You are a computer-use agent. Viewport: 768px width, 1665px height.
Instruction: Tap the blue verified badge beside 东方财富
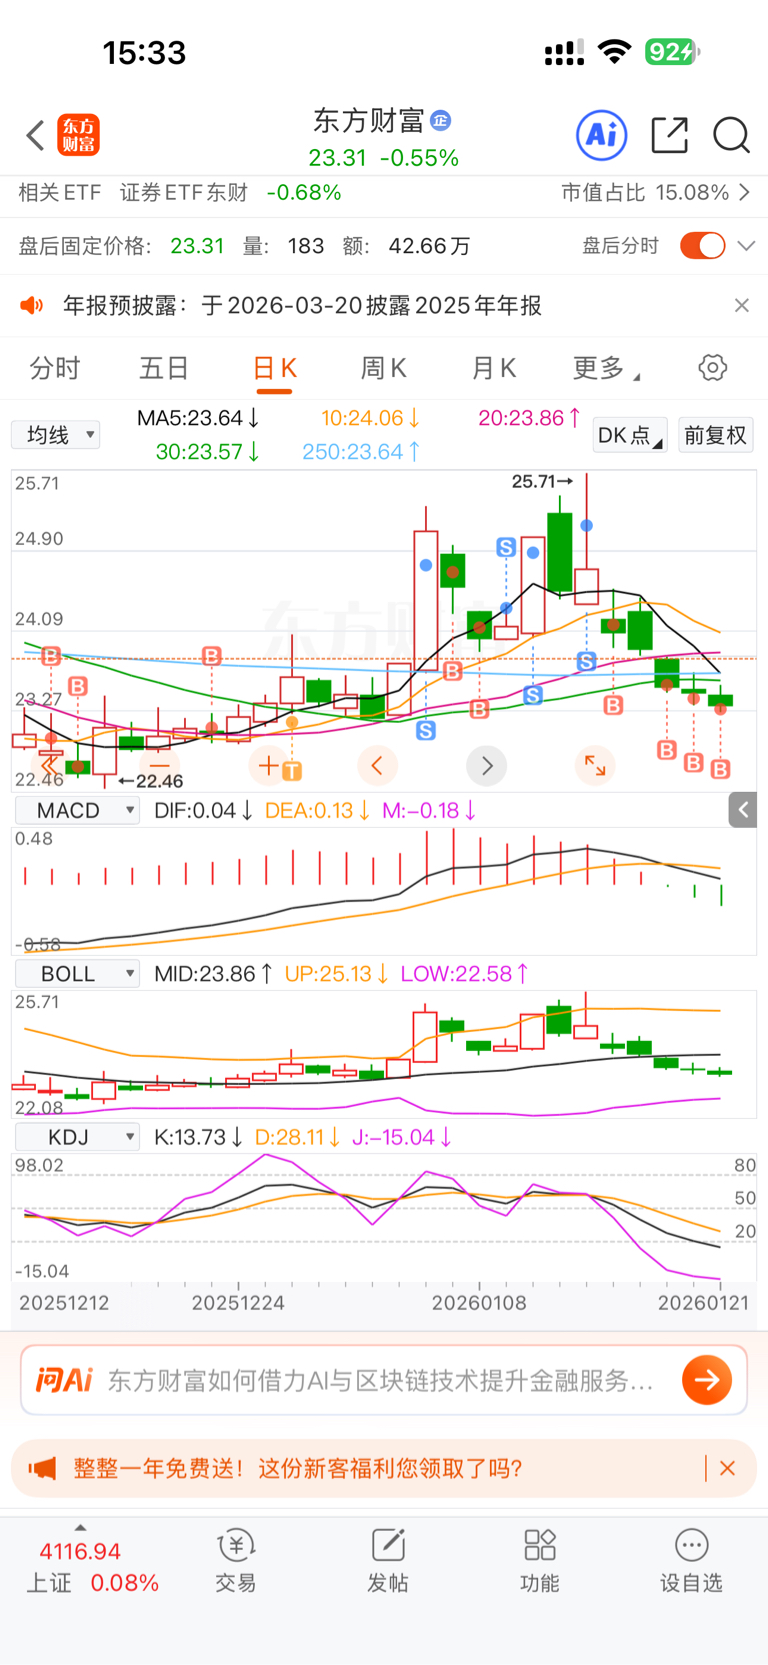pyautogui.click(x=440, y=121)
